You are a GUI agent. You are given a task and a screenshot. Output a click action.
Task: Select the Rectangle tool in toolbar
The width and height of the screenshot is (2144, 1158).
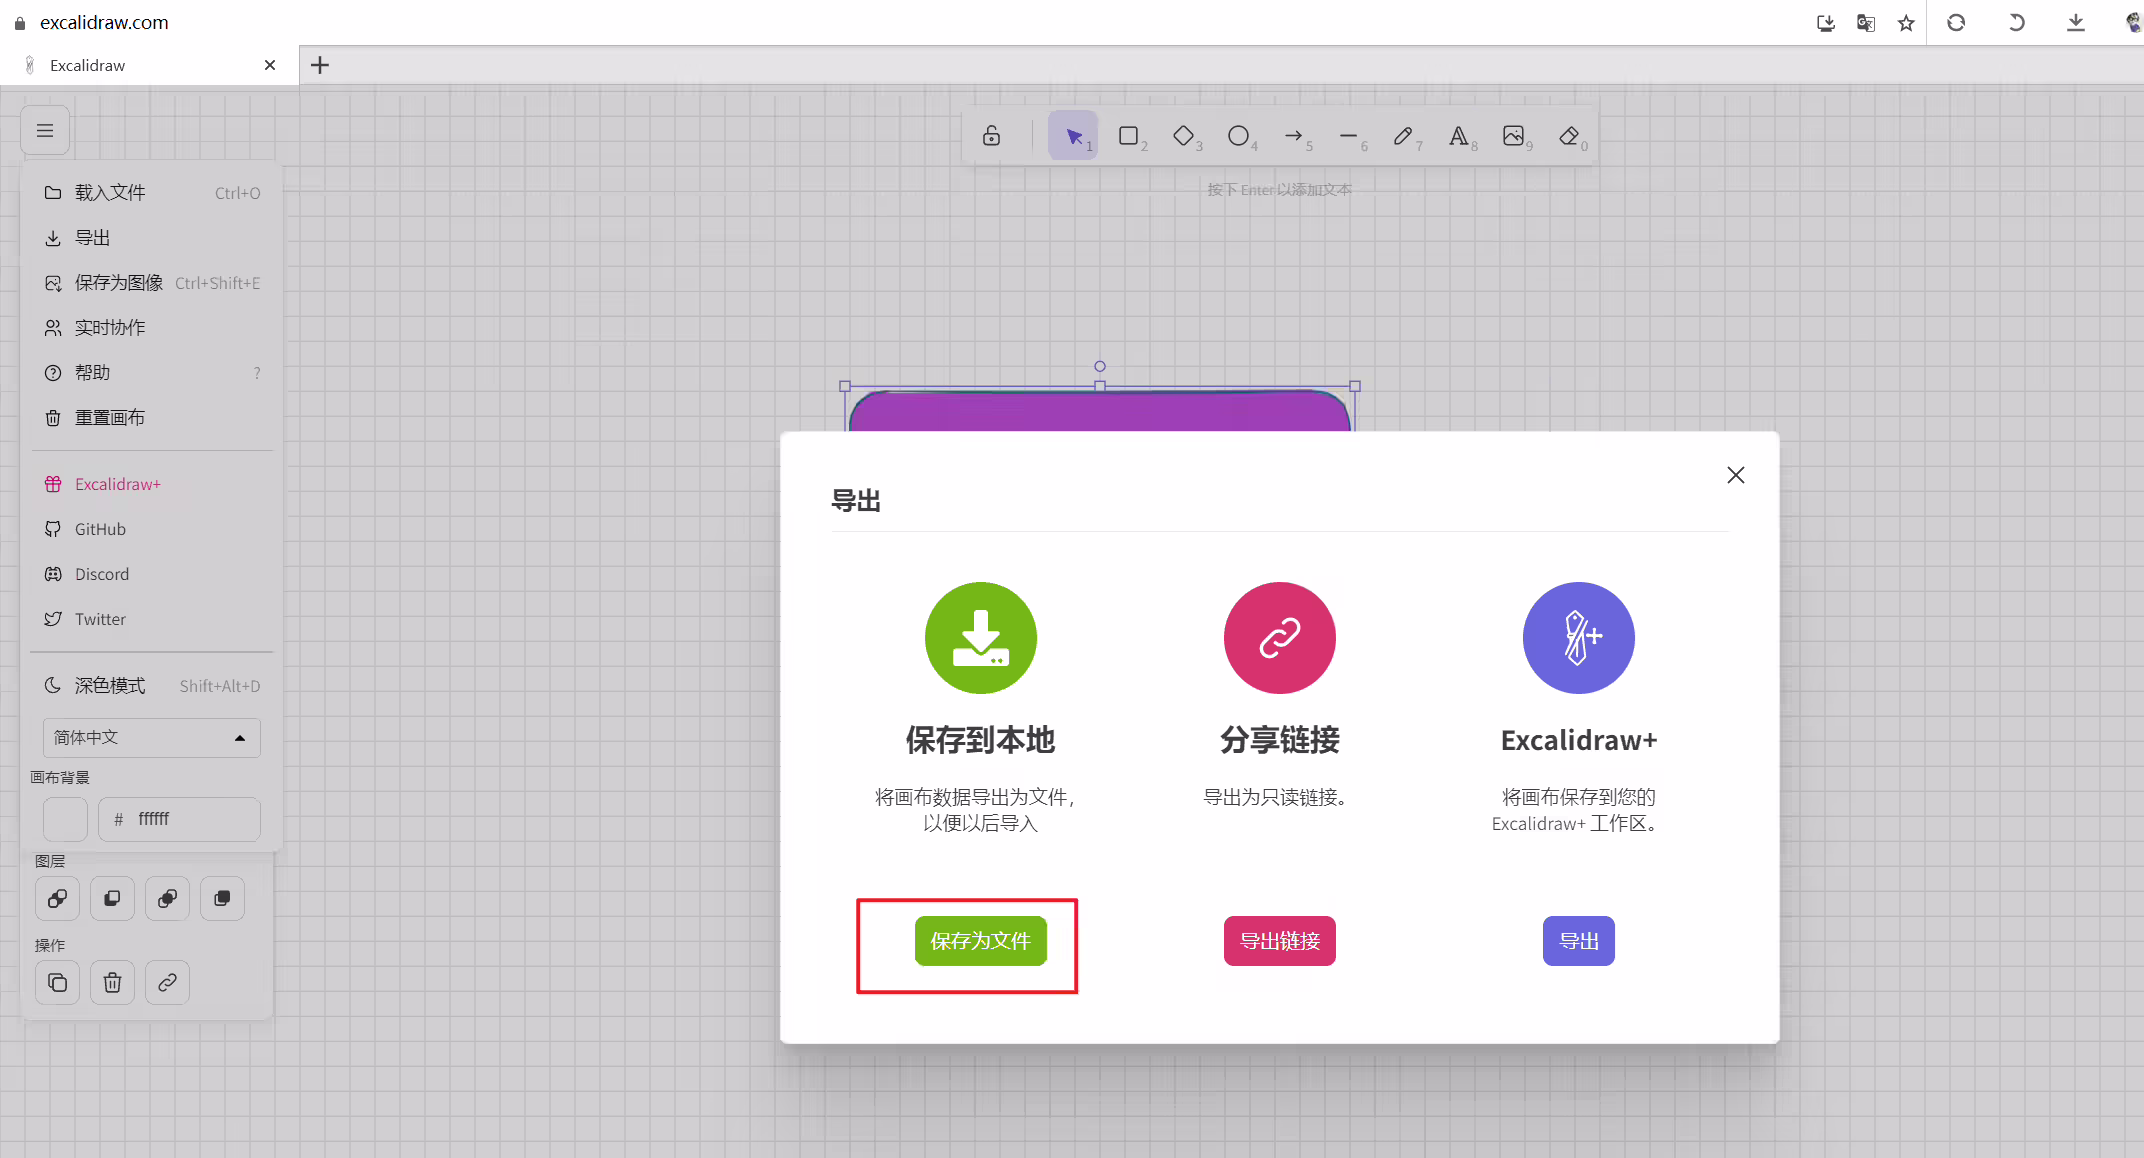click(x=1129, y=136)
